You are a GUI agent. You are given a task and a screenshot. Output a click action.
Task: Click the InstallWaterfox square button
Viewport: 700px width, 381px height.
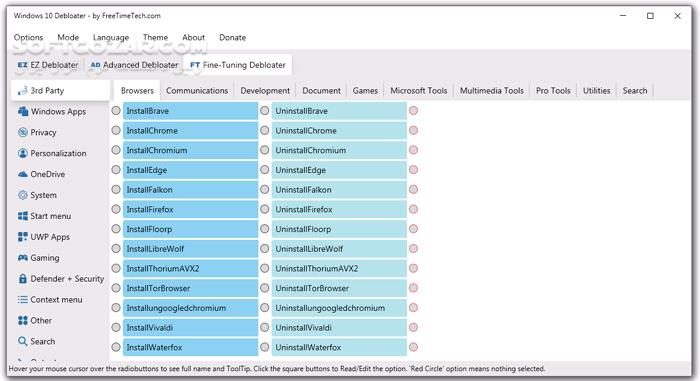click(191, 347)
